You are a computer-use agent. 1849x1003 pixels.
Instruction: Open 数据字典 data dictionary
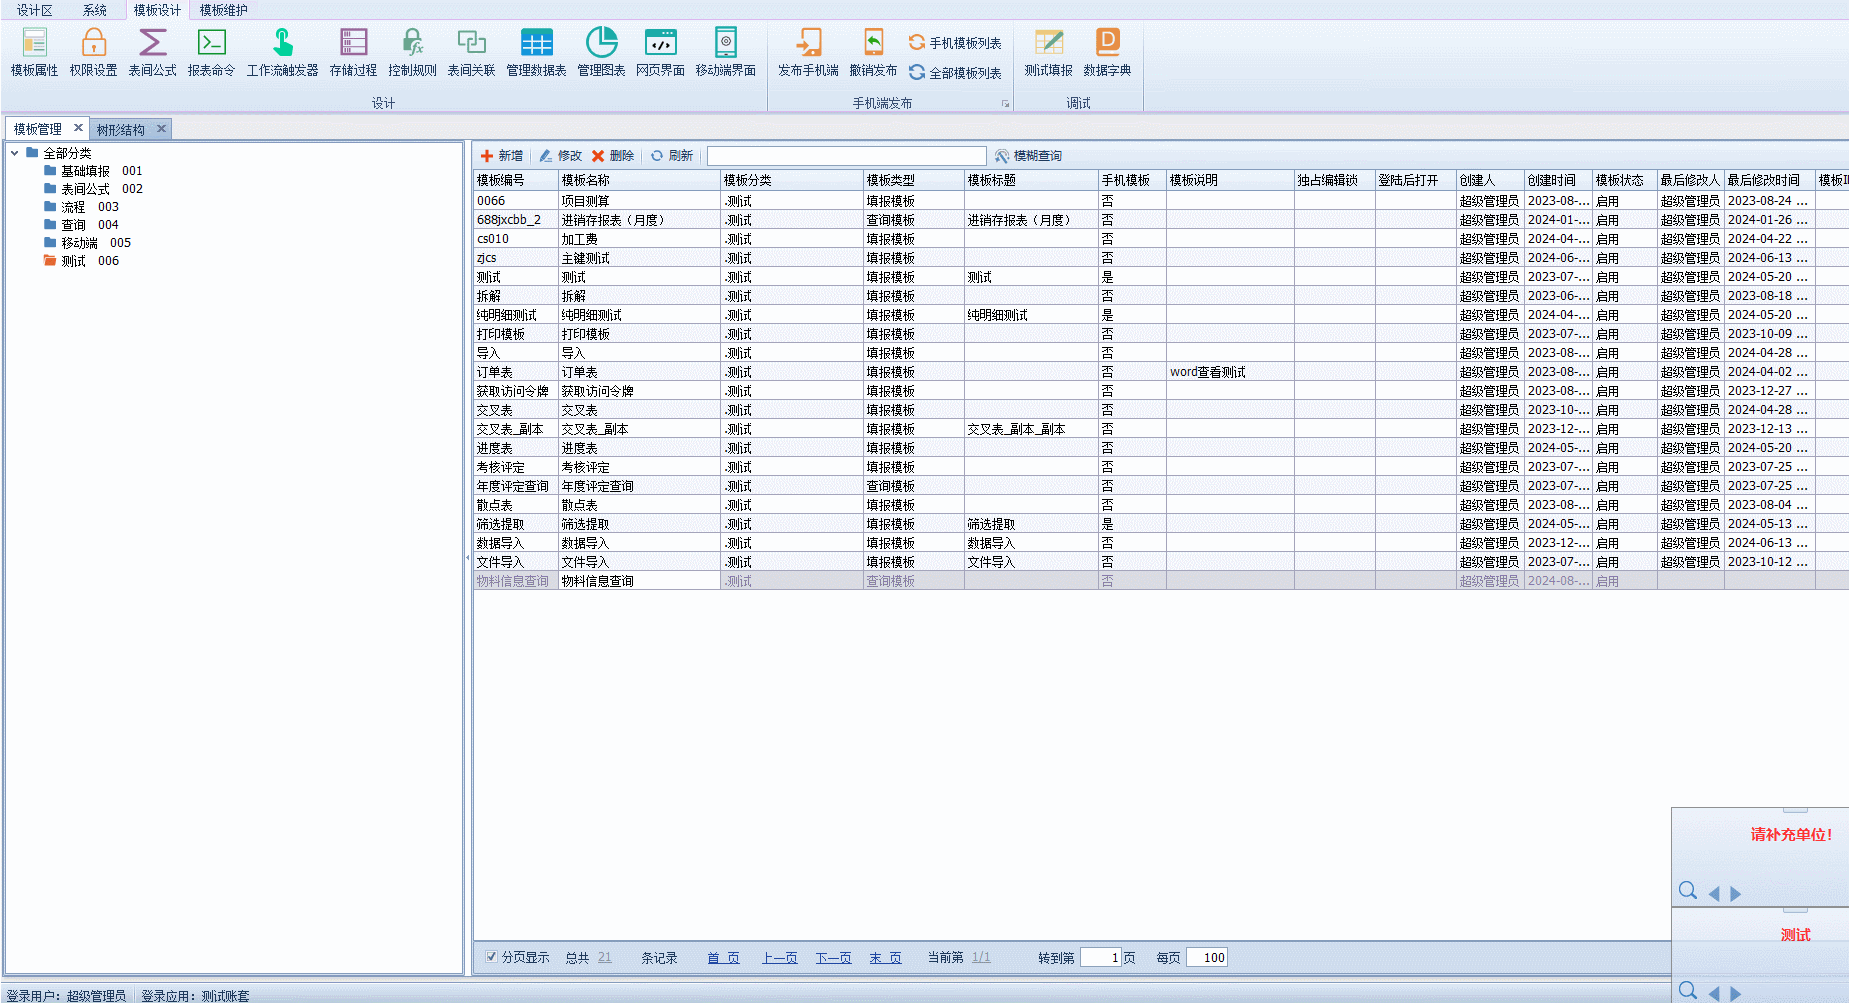tap(1107, 52)
